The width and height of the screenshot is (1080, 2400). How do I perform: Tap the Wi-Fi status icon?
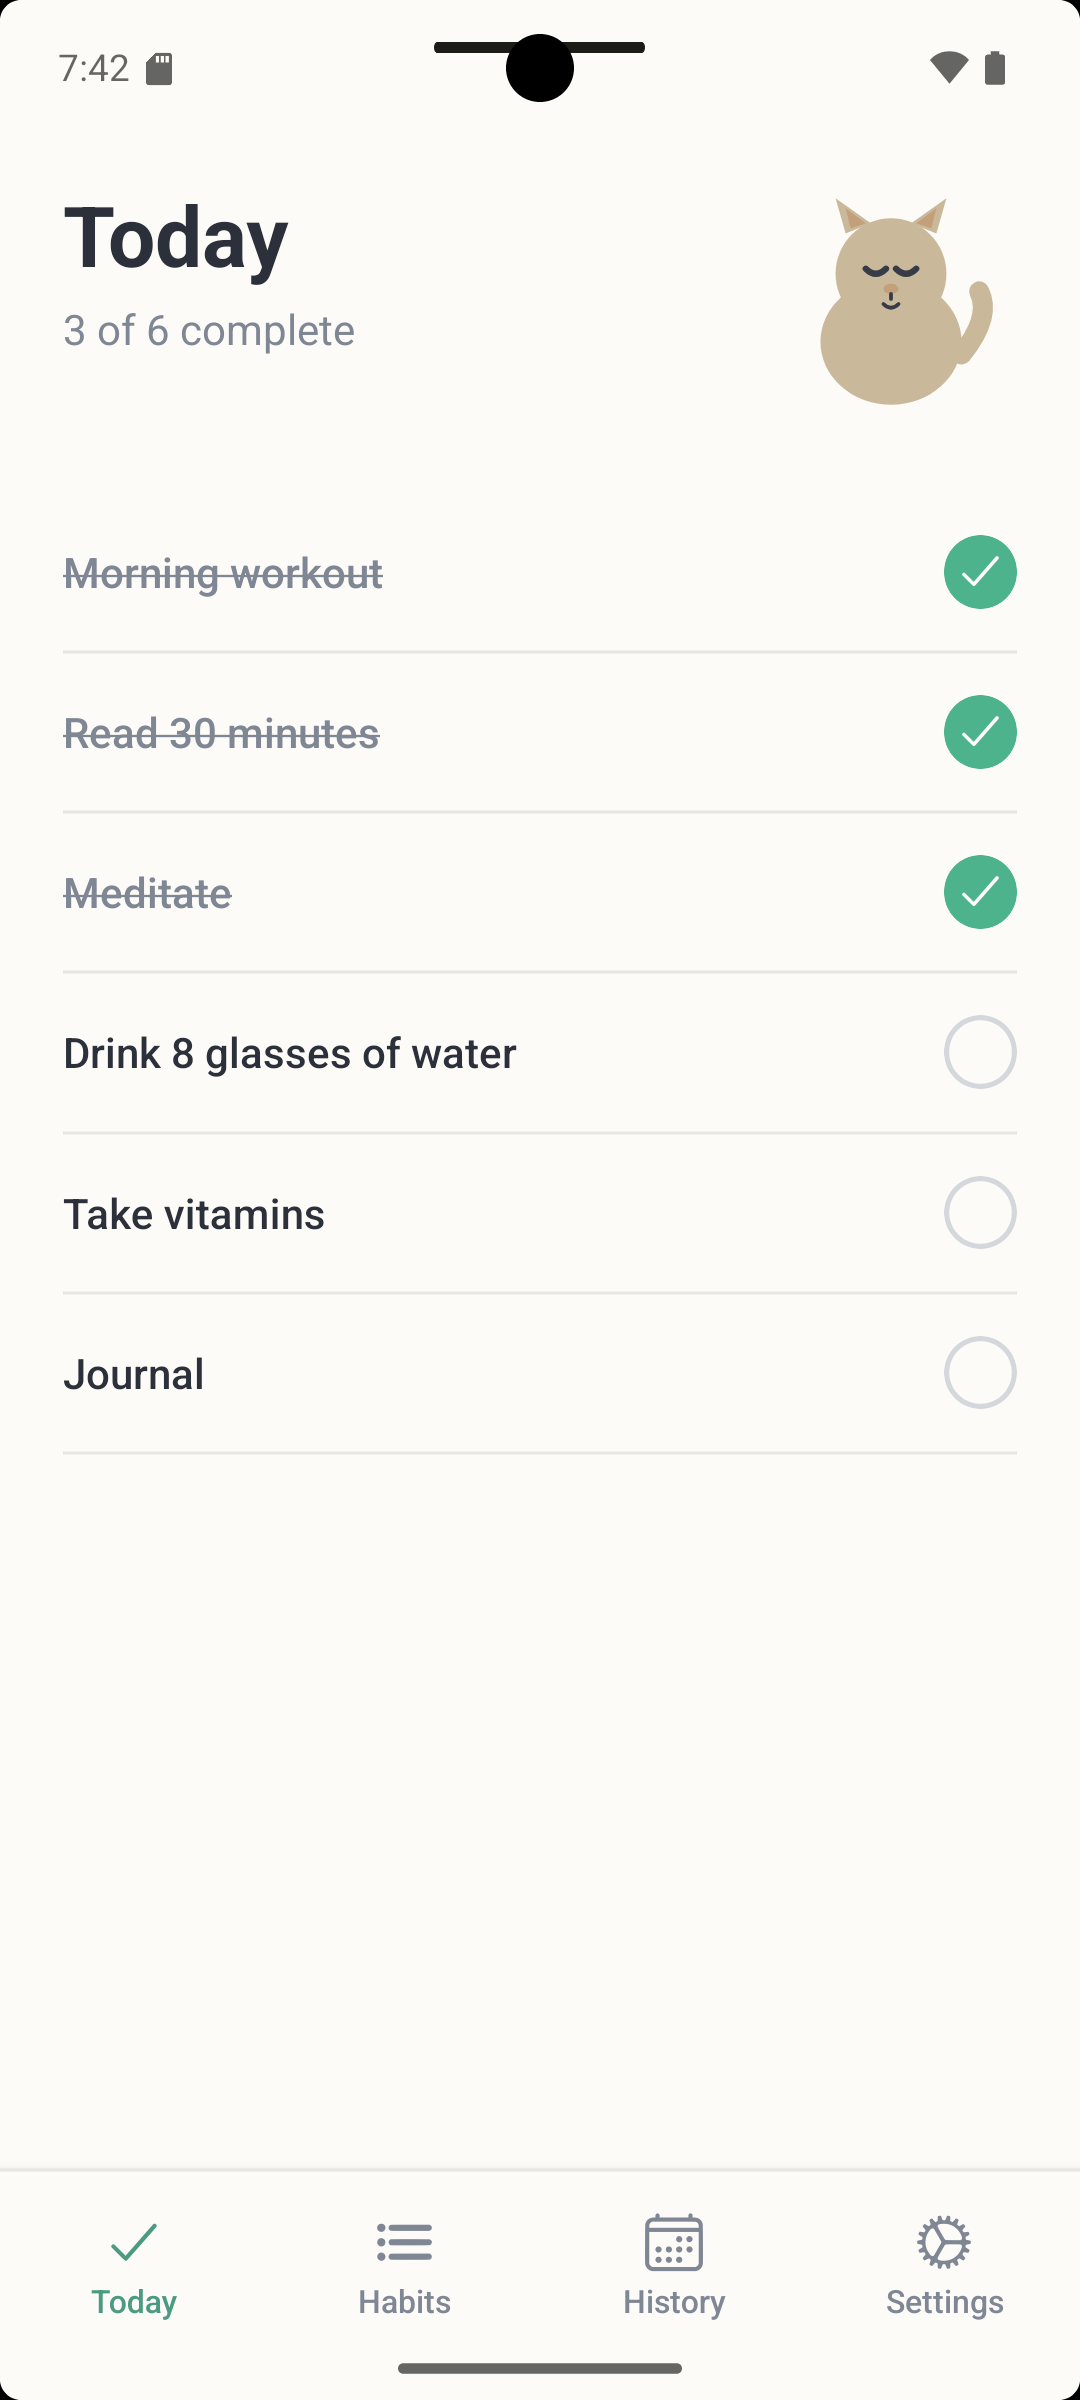pos(948,68)
